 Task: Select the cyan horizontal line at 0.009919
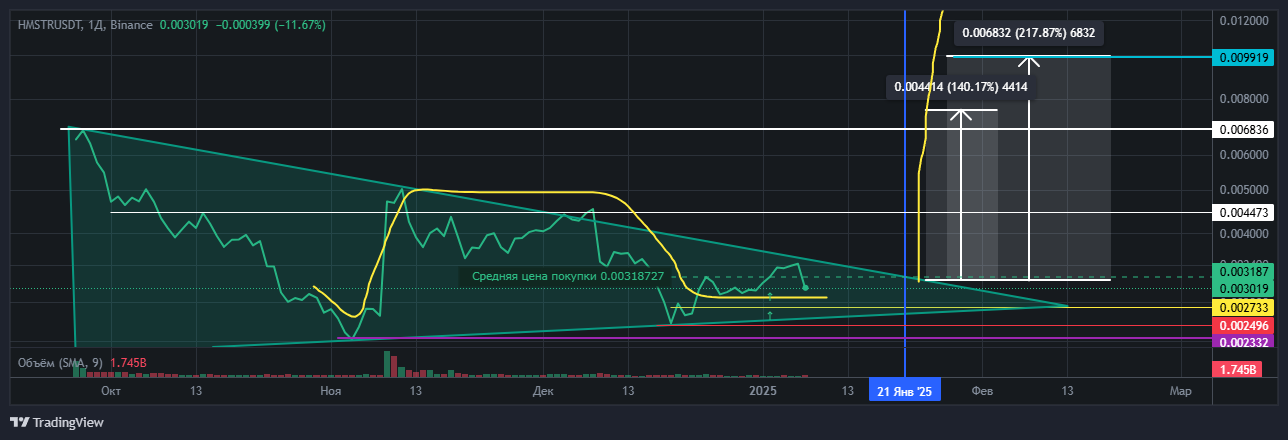click(1080, 57)
